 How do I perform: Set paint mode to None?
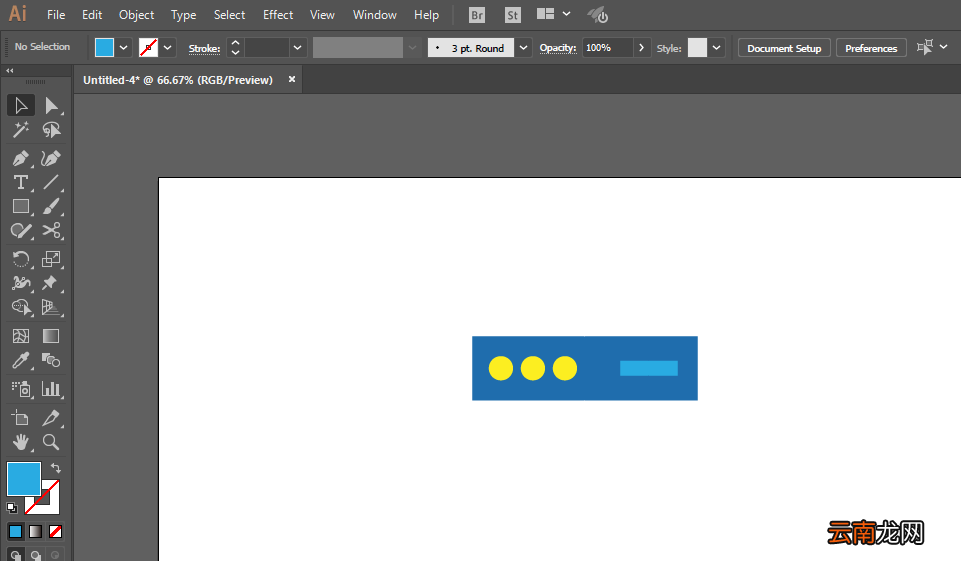click(x=55, y=531)
